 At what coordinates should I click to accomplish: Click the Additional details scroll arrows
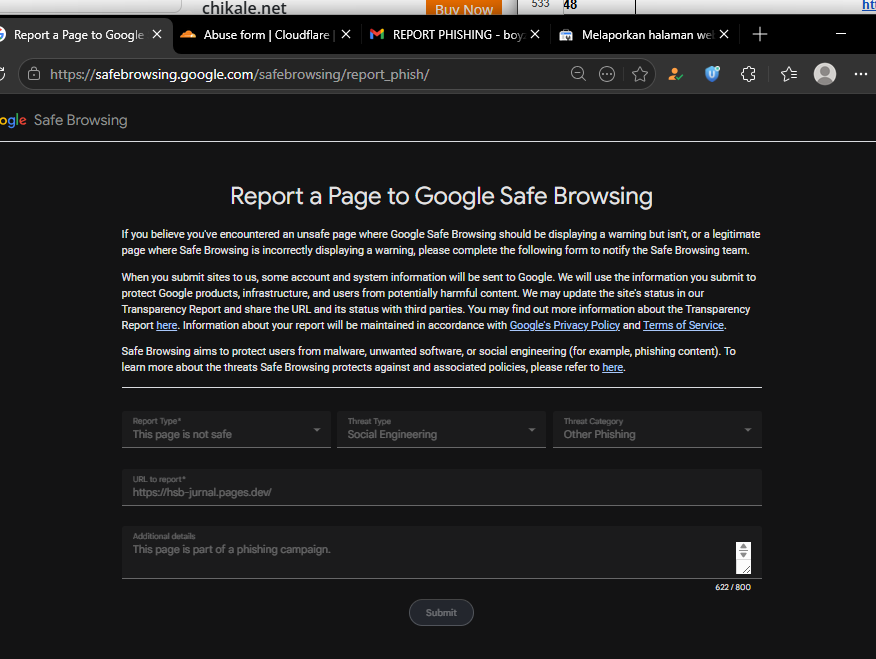(x=743, y=551)
